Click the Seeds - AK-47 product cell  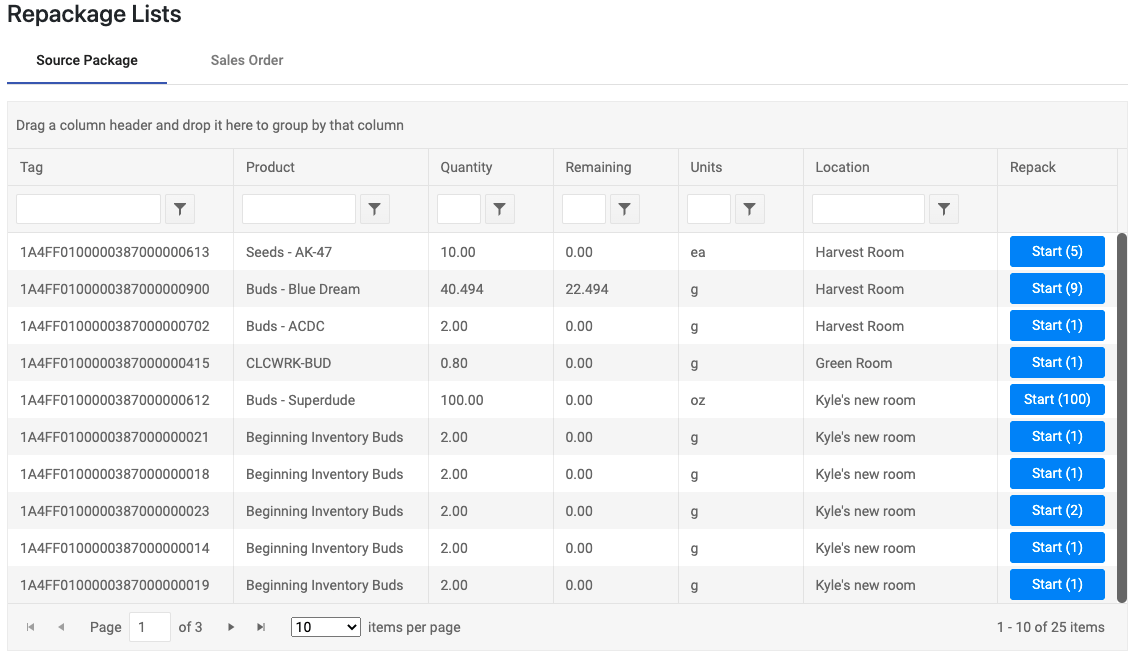(331, 252)
